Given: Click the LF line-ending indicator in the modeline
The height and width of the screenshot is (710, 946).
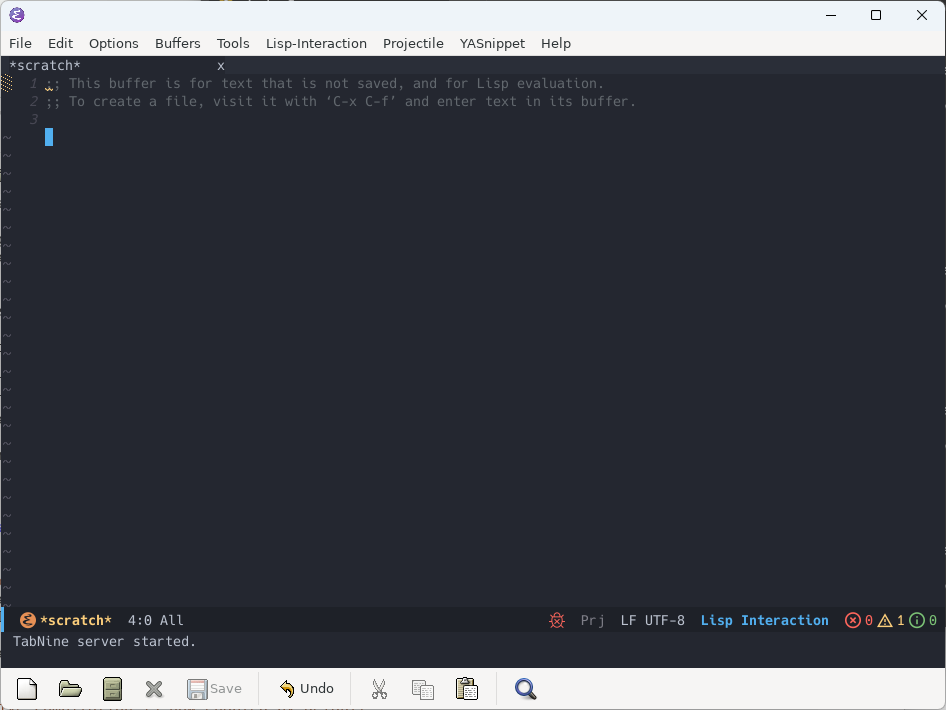Looking at the screenshot, I should pyautogui.click(x=628, y=620).
